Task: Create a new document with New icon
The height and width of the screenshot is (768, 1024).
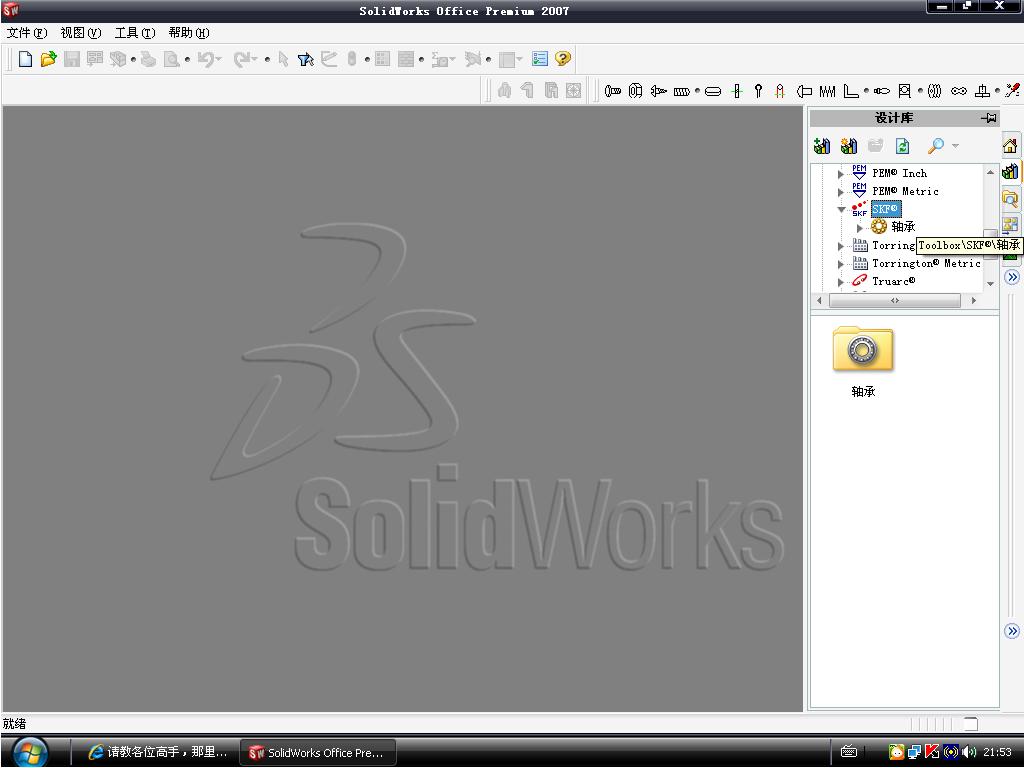Action: point(25,59)
